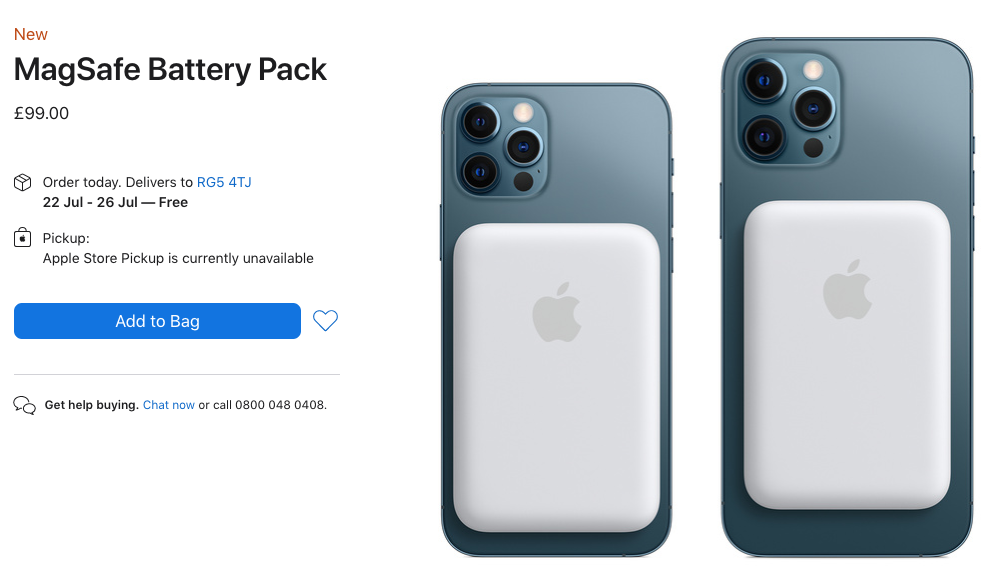Click the Apple Store pickup bag icon
The image size is (994, 577).
point(22,237)
